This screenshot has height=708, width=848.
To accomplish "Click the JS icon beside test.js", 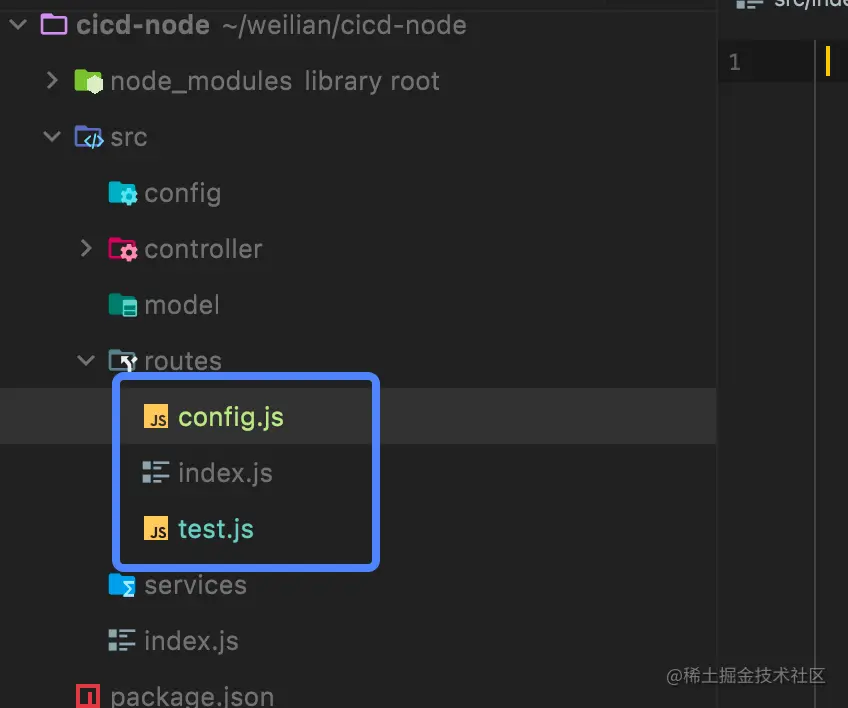I will click(156, 528).
